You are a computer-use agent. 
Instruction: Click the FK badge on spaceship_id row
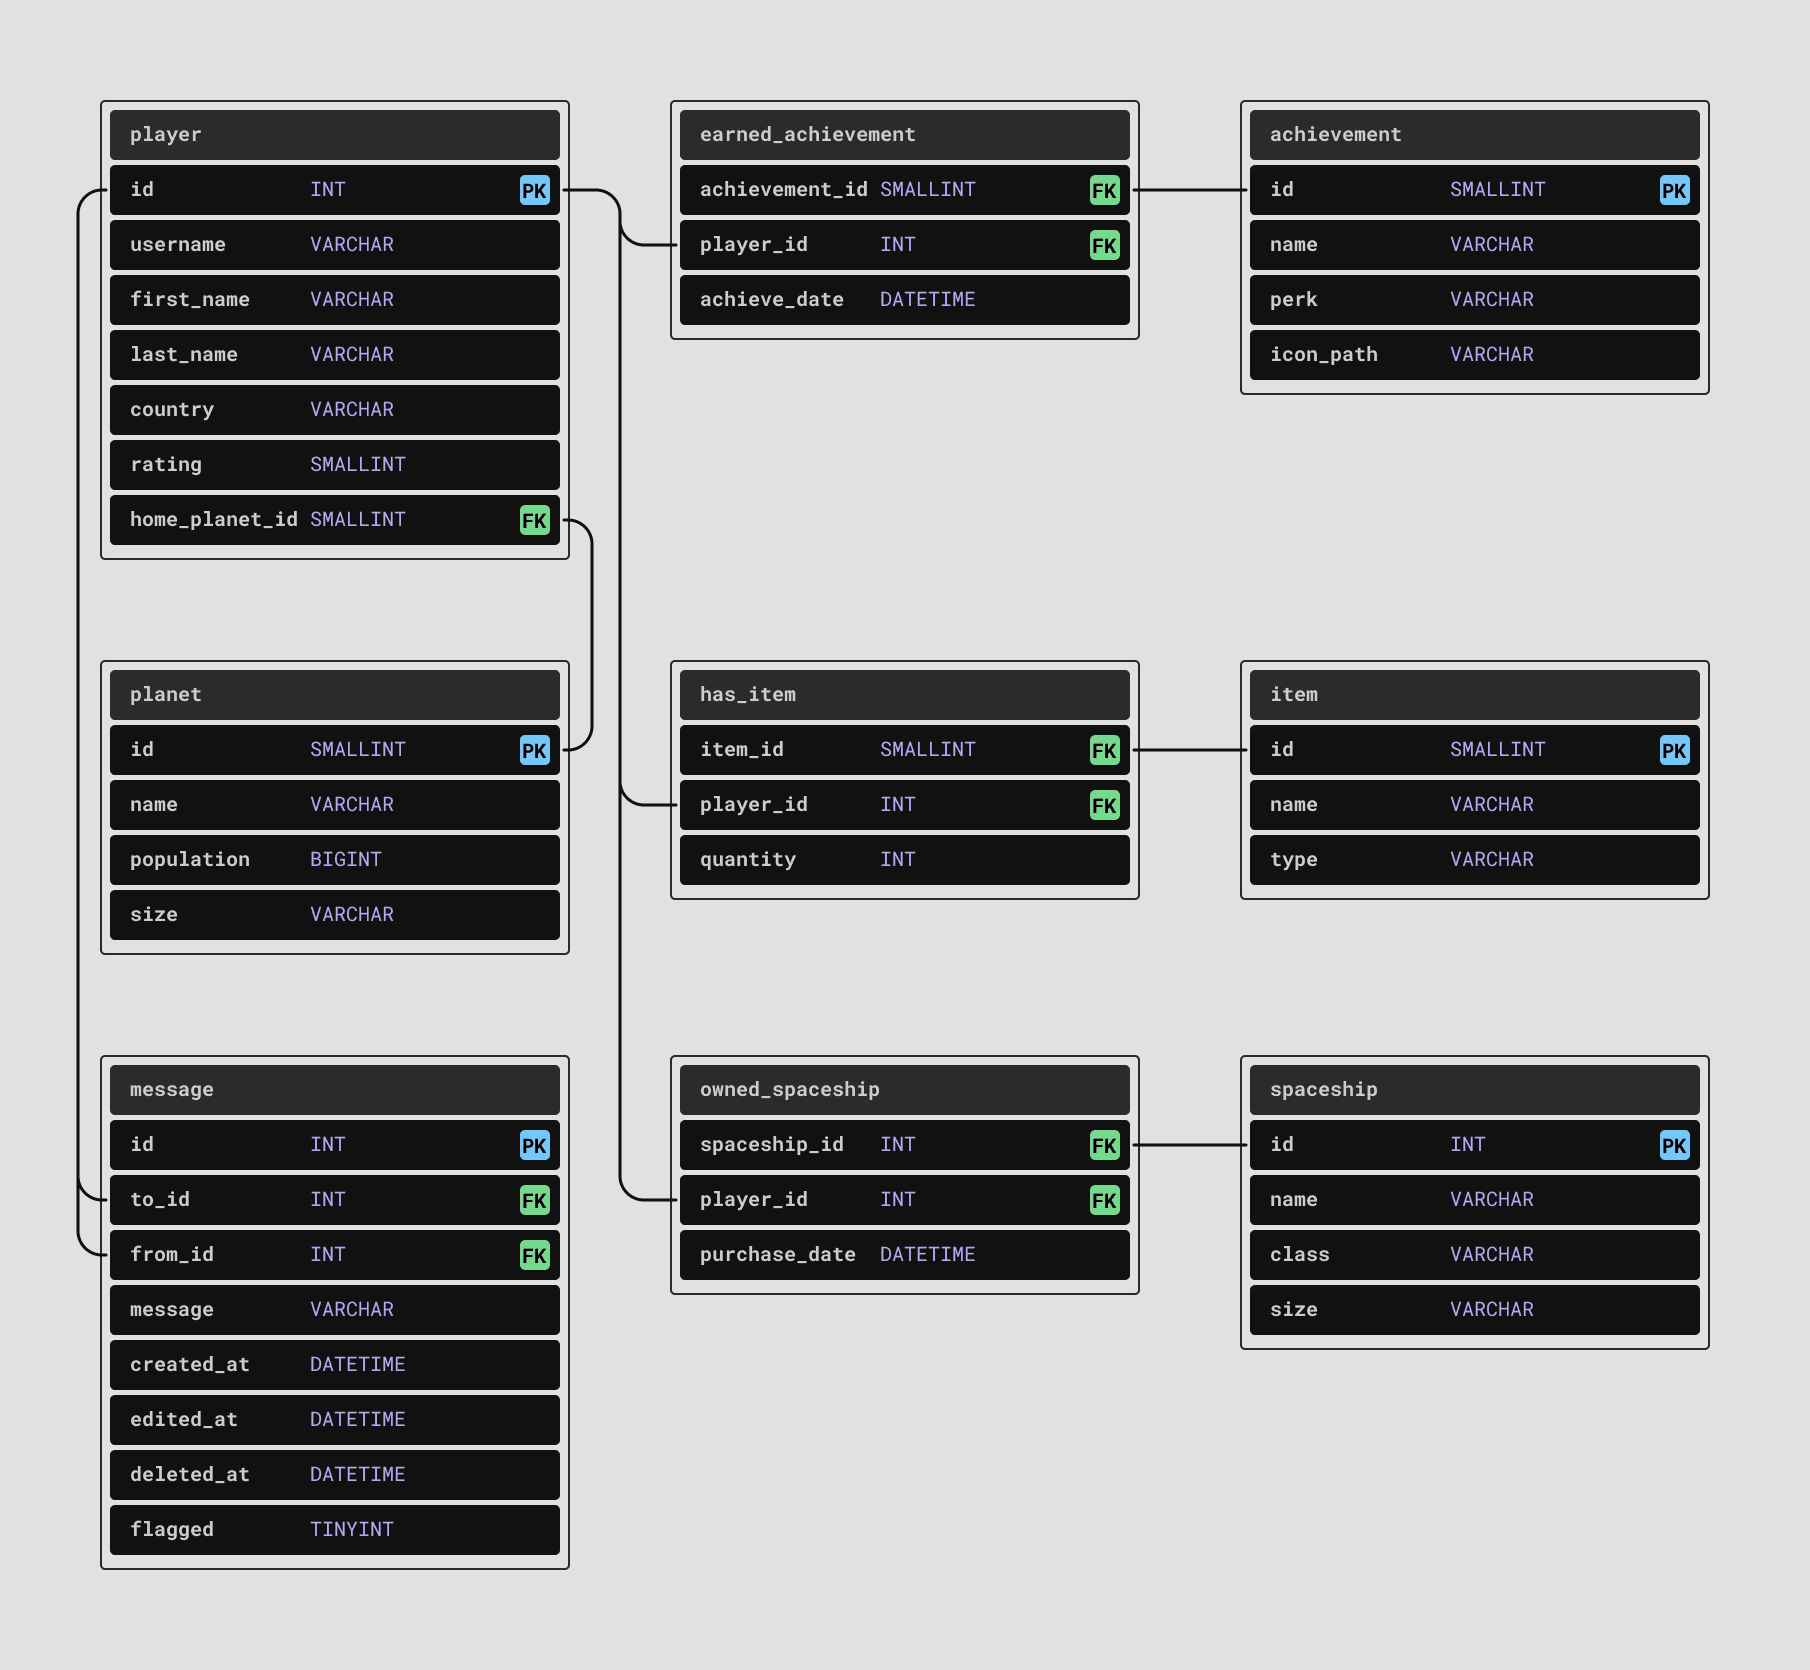coord(1105,1145)
